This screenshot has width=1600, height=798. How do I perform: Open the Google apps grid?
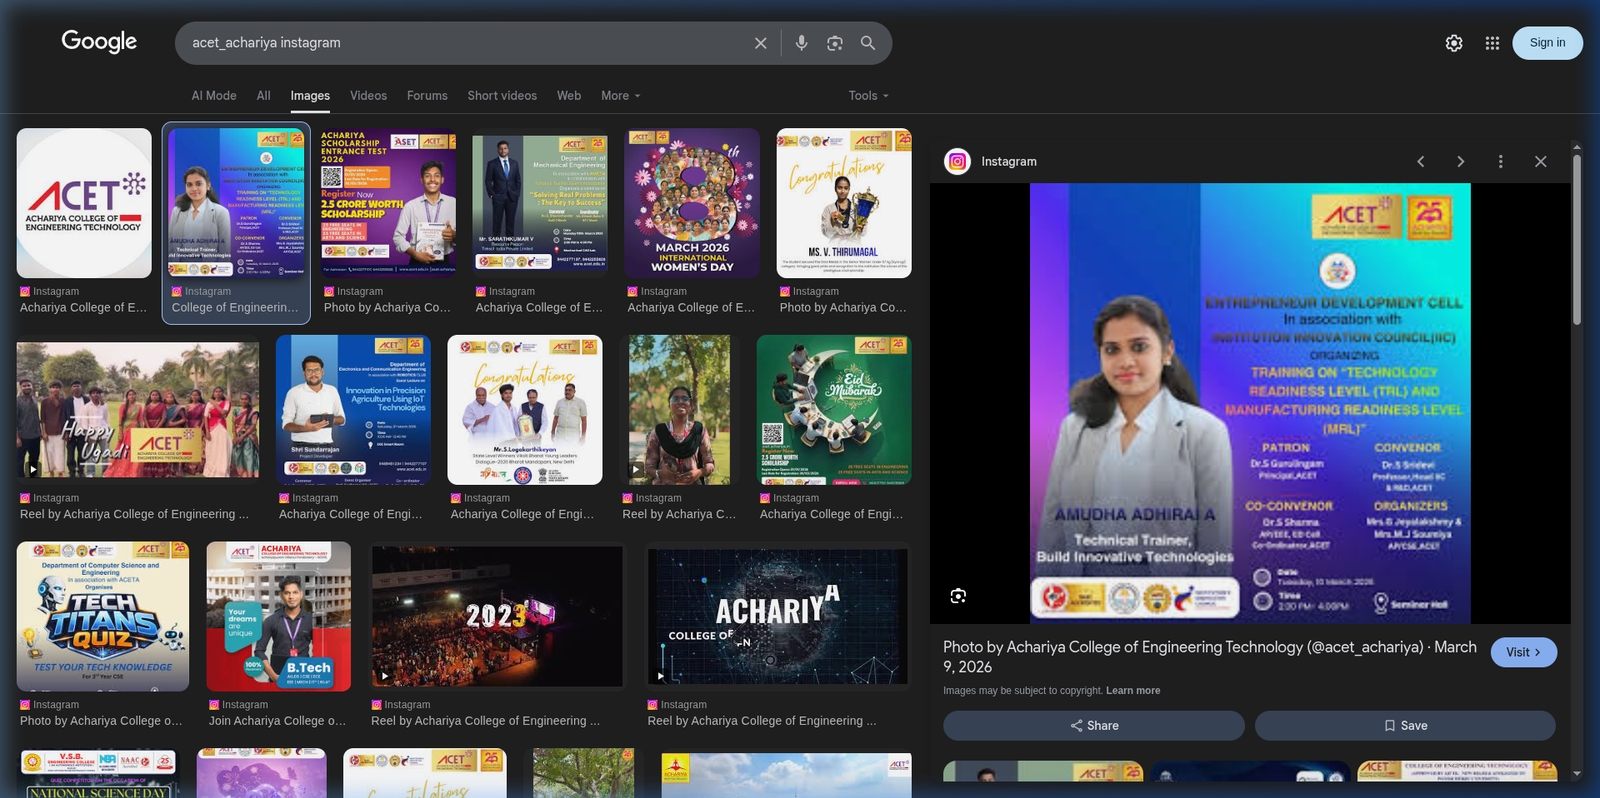(1492, 43)
